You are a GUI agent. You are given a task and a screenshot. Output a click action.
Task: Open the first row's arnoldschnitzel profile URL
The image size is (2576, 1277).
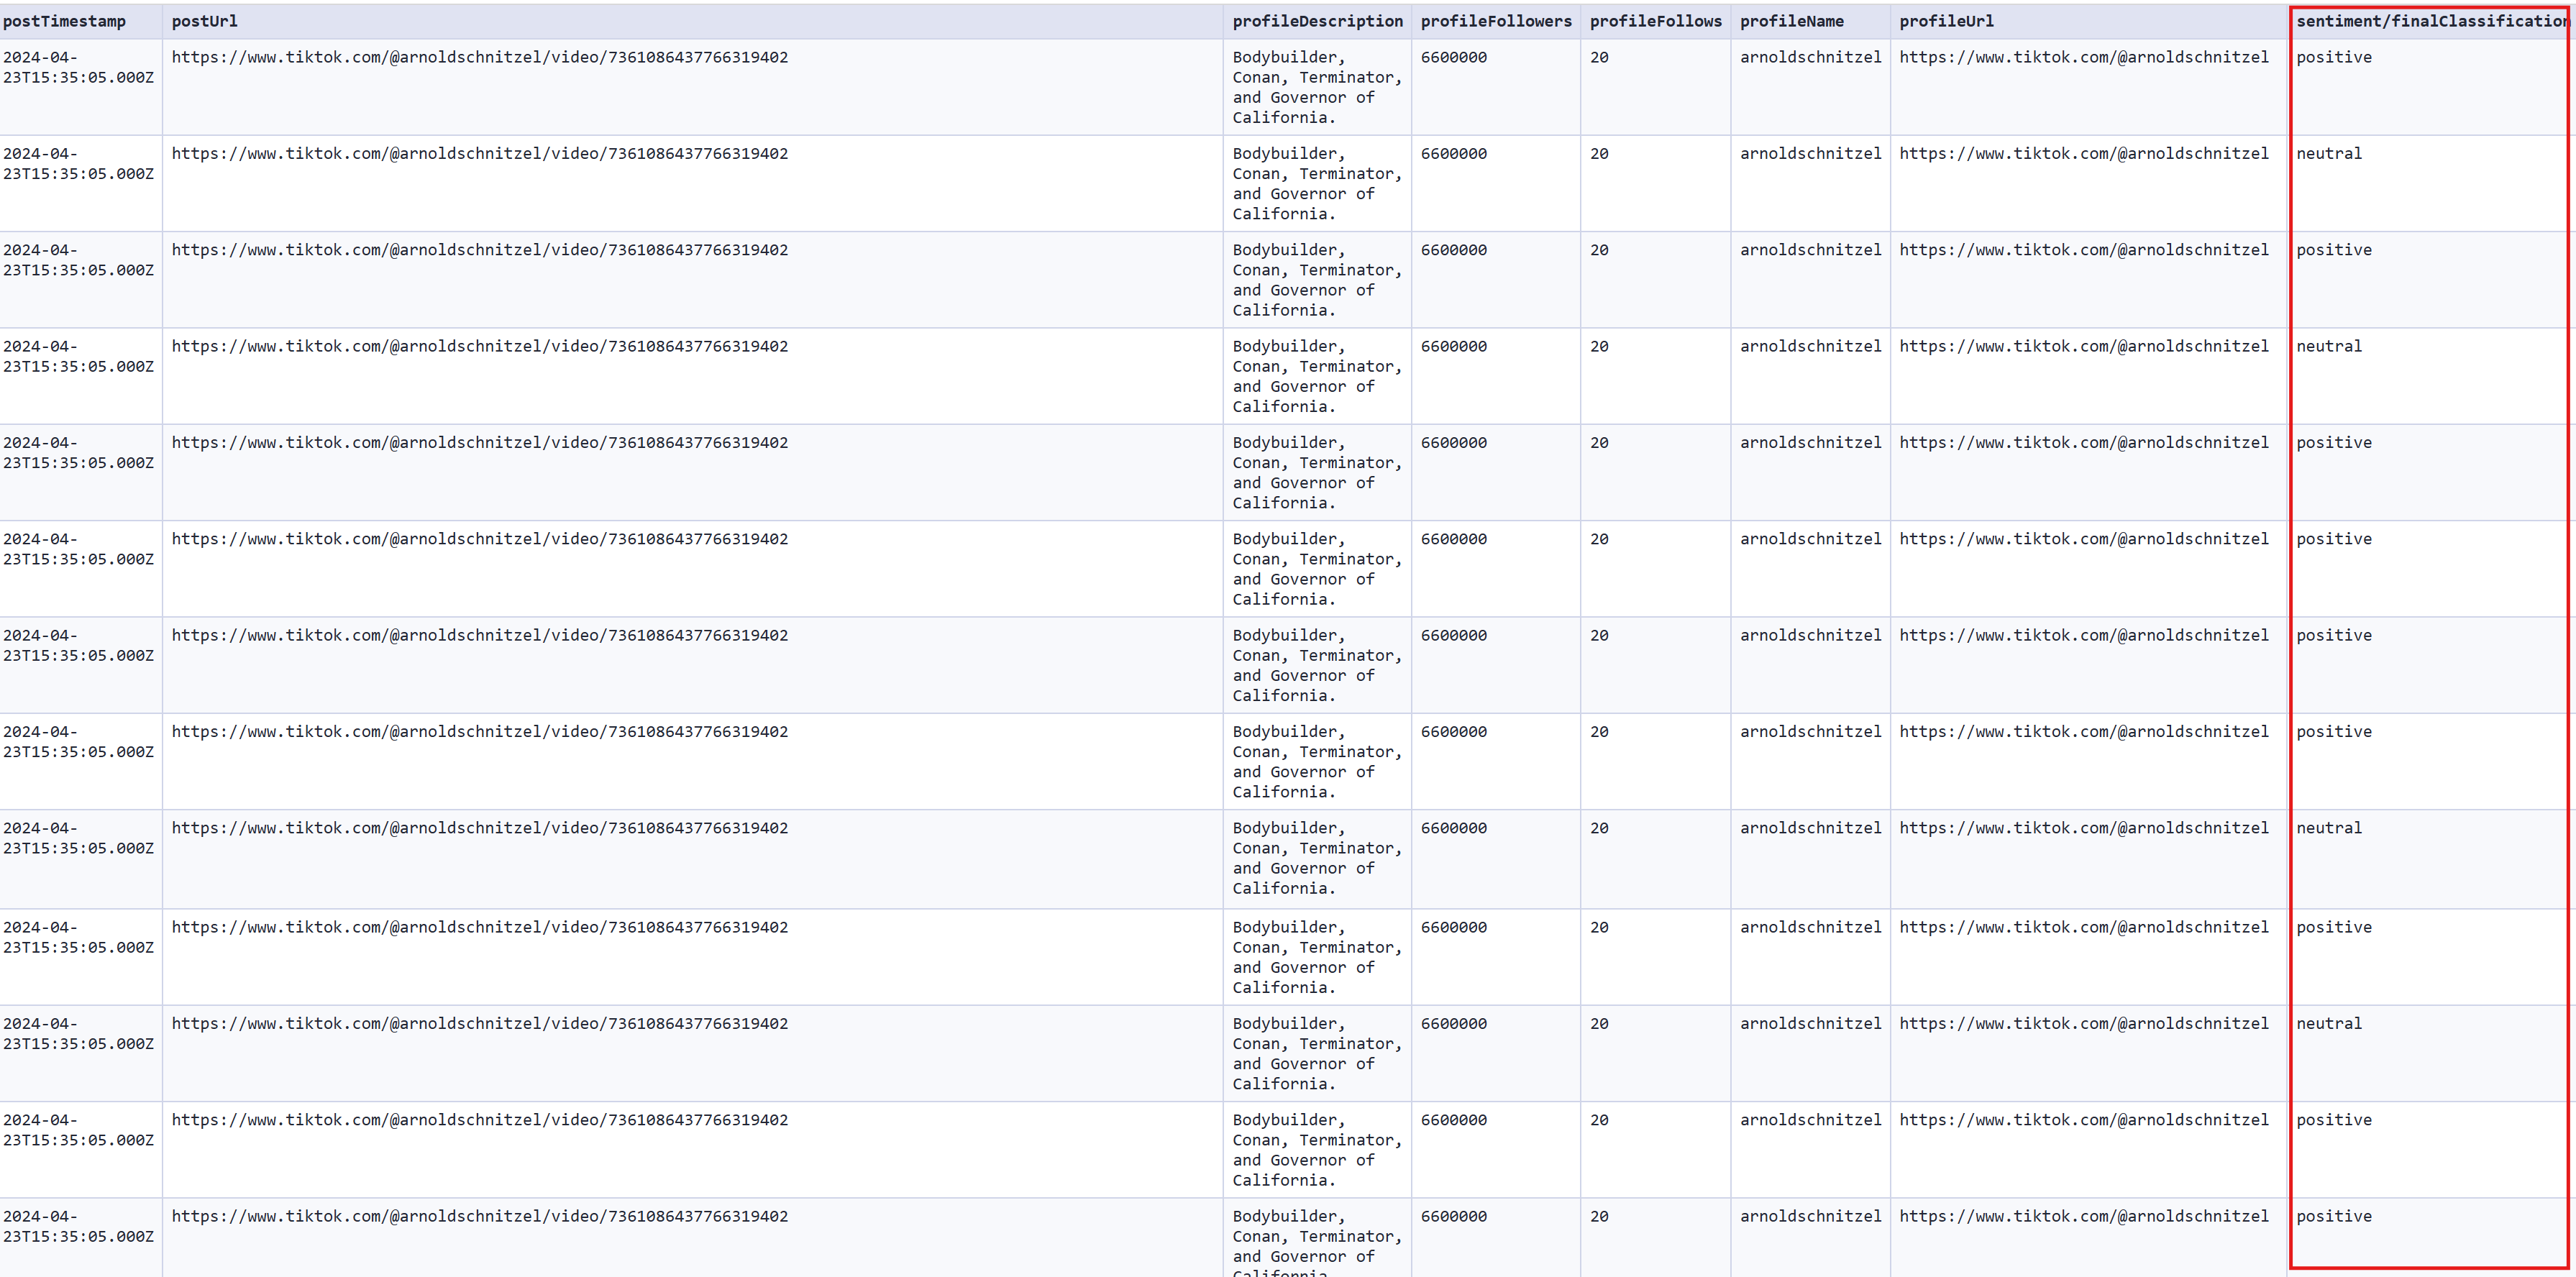click(2083, 57)
